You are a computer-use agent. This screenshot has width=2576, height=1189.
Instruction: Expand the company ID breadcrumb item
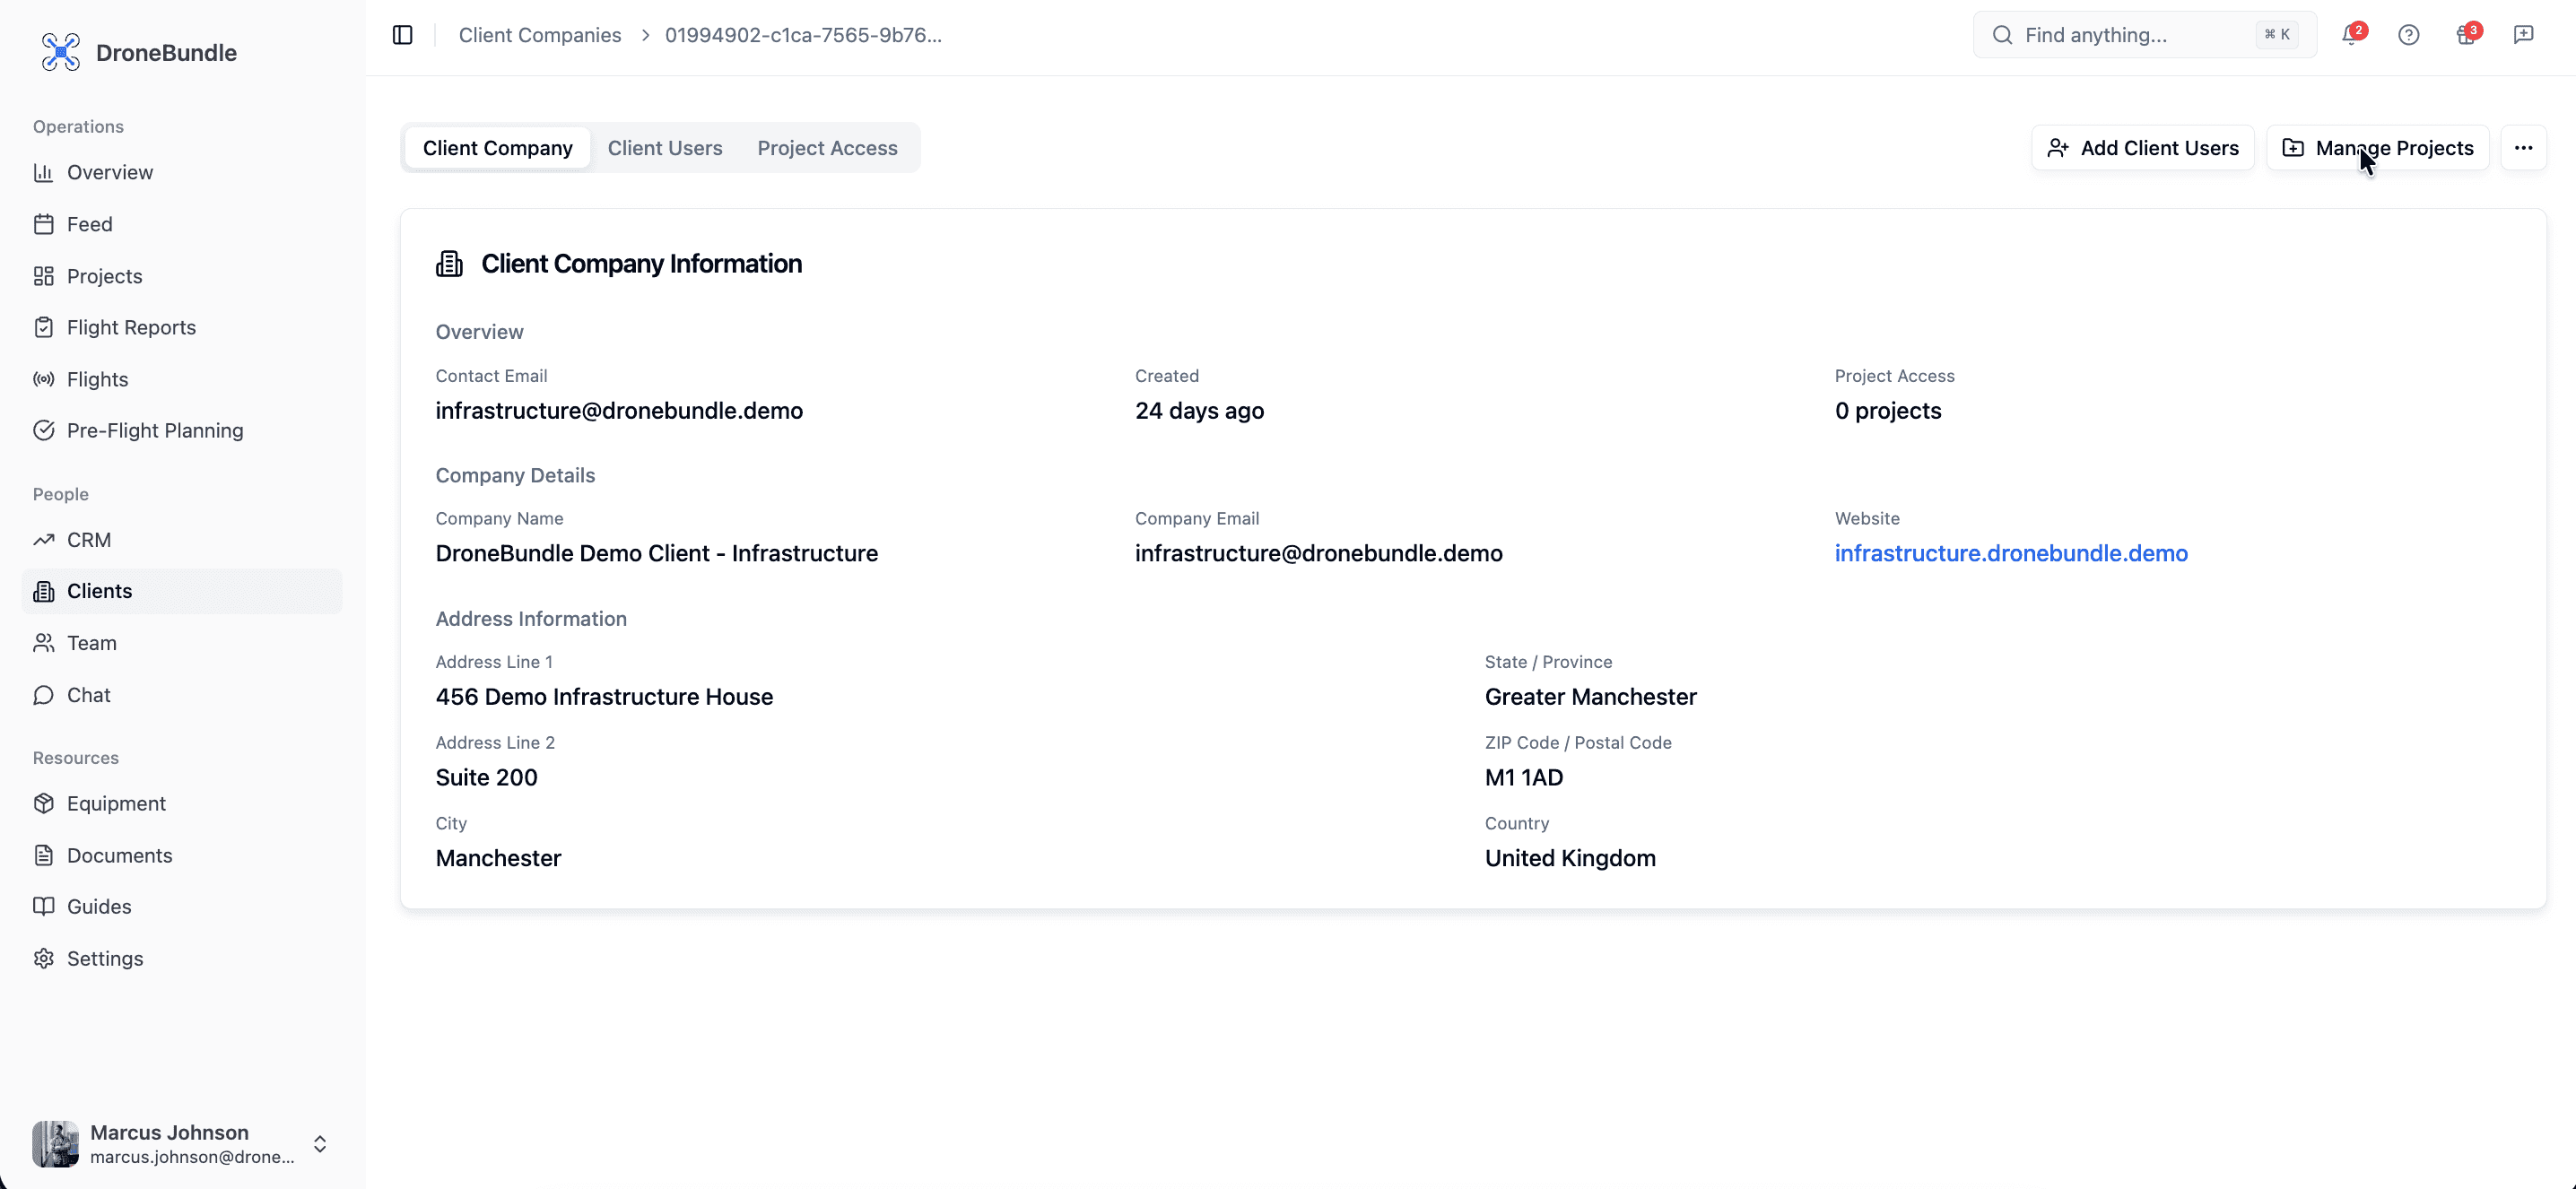coord(802,34)
